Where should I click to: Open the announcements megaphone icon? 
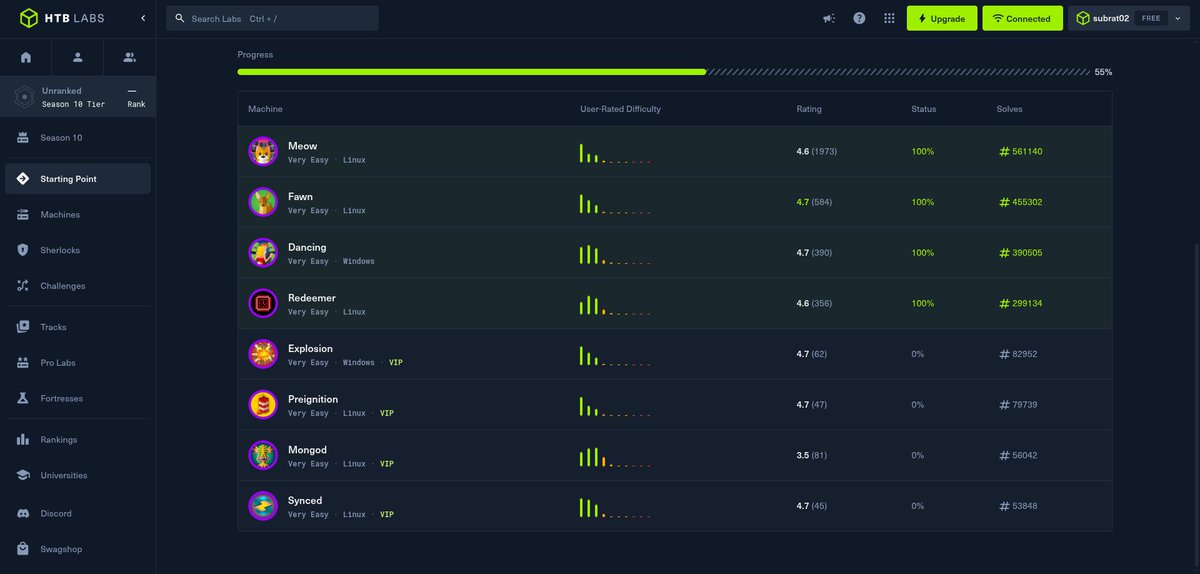coord(828,18)
